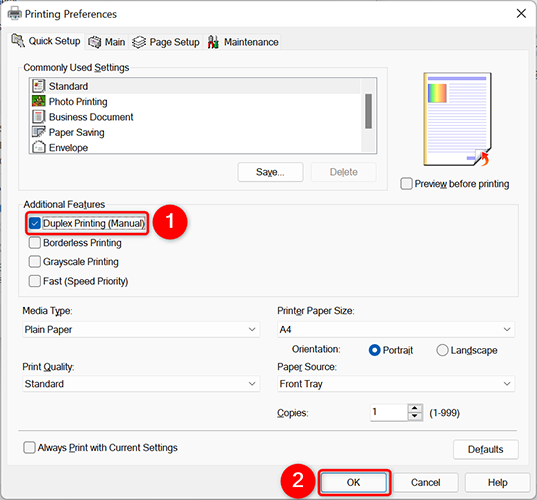This screenshot has width=537, height=500.
Task: Pick the Business Document icon
Action: pos(38,117)
